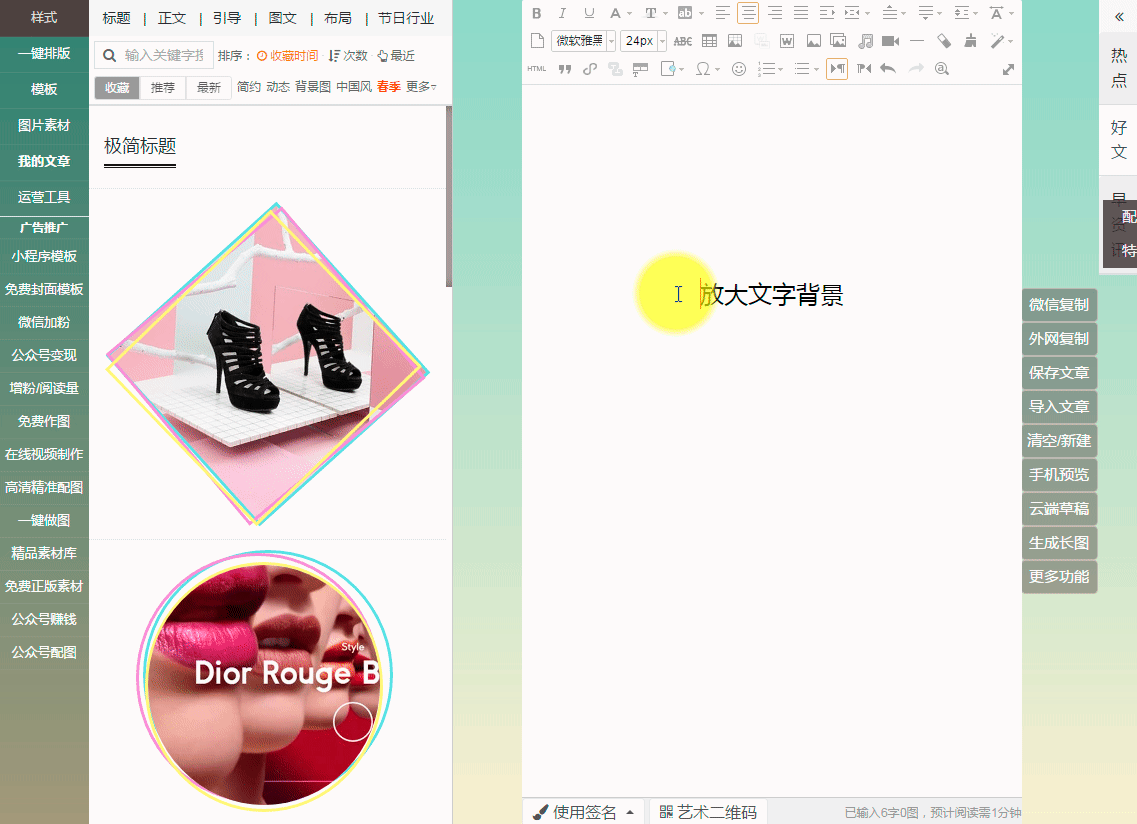Undo the last action
Viewport: 1137px width, 824px height.
888,68
